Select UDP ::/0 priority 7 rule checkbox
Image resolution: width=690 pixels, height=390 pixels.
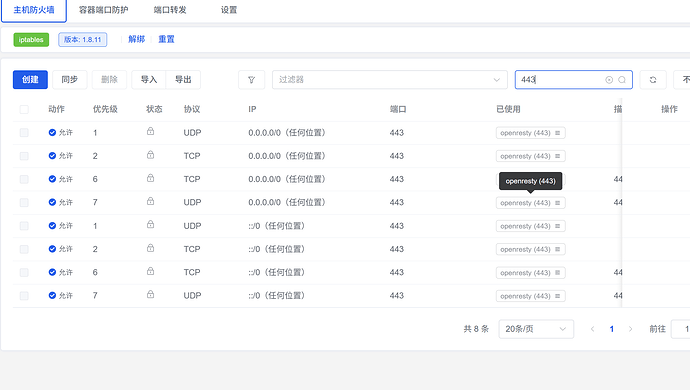tap(24, 296)
